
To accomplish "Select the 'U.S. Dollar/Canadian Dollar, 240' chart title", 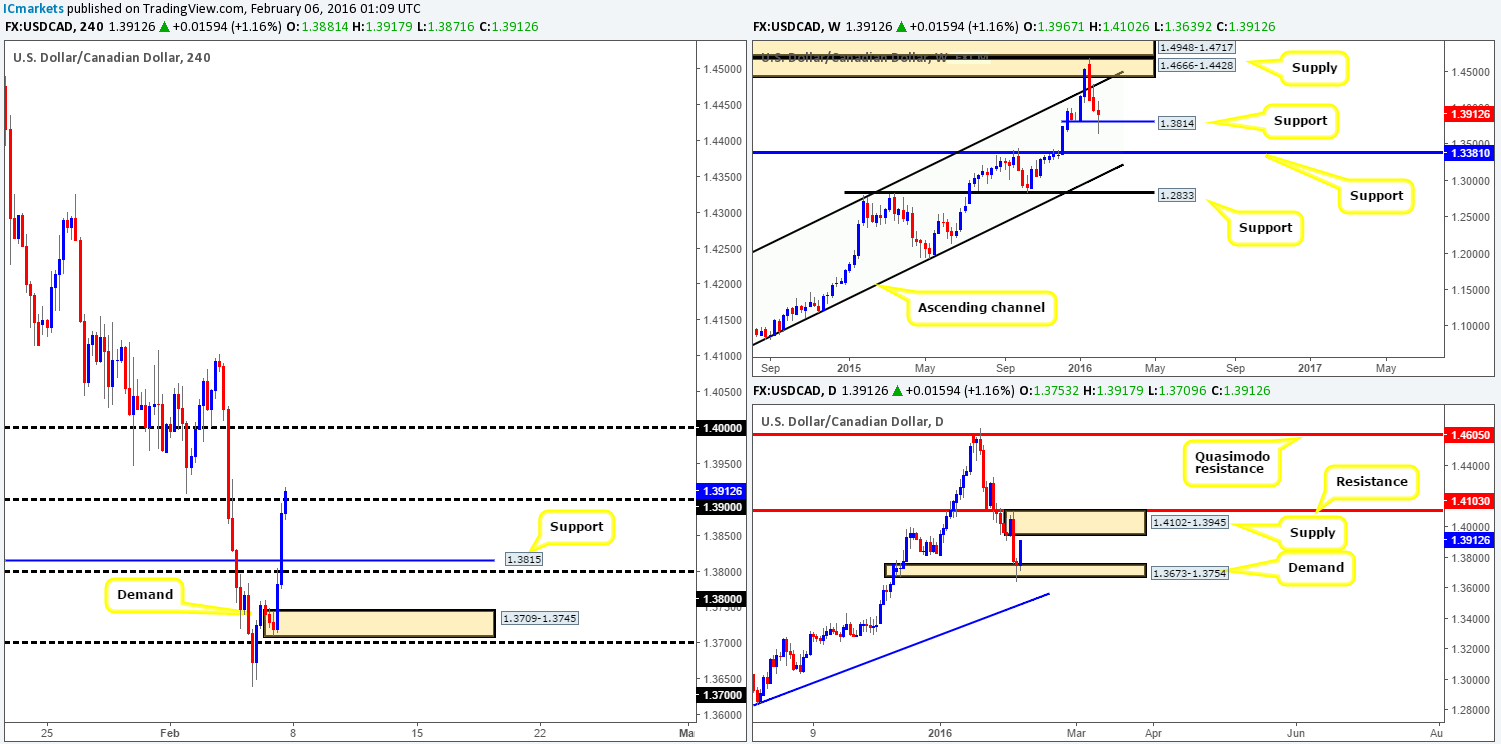I will [112, 57].
